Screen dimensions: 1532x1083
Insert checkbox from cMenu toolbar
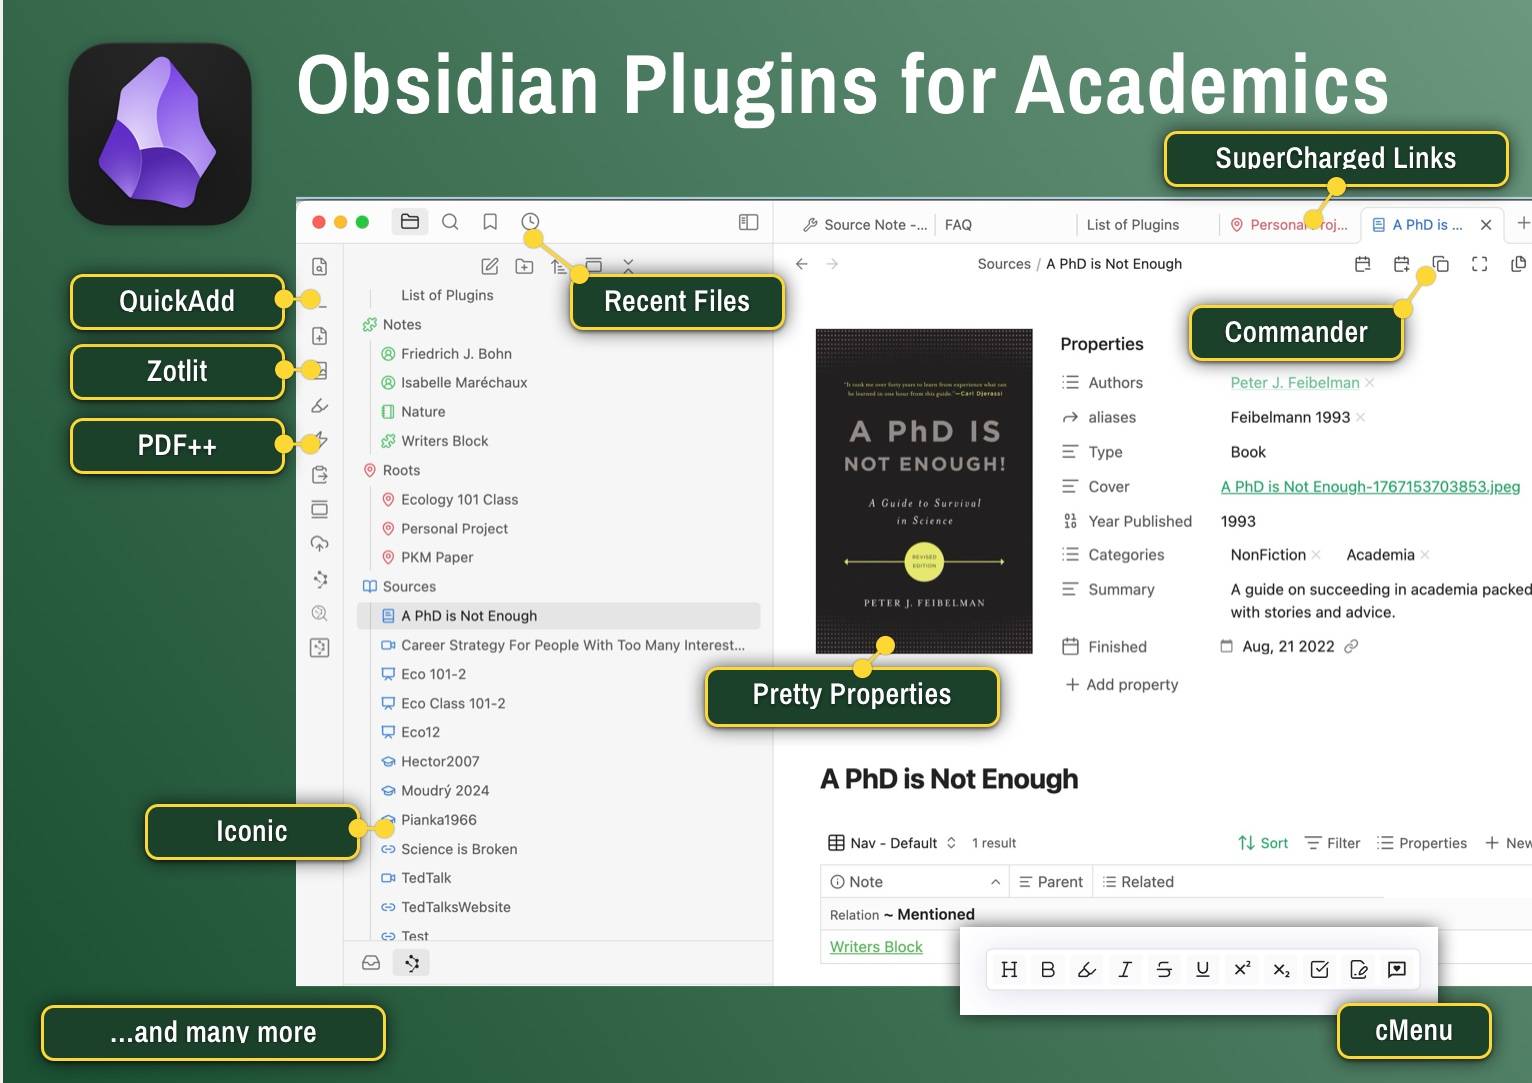tap(1319, 969)
